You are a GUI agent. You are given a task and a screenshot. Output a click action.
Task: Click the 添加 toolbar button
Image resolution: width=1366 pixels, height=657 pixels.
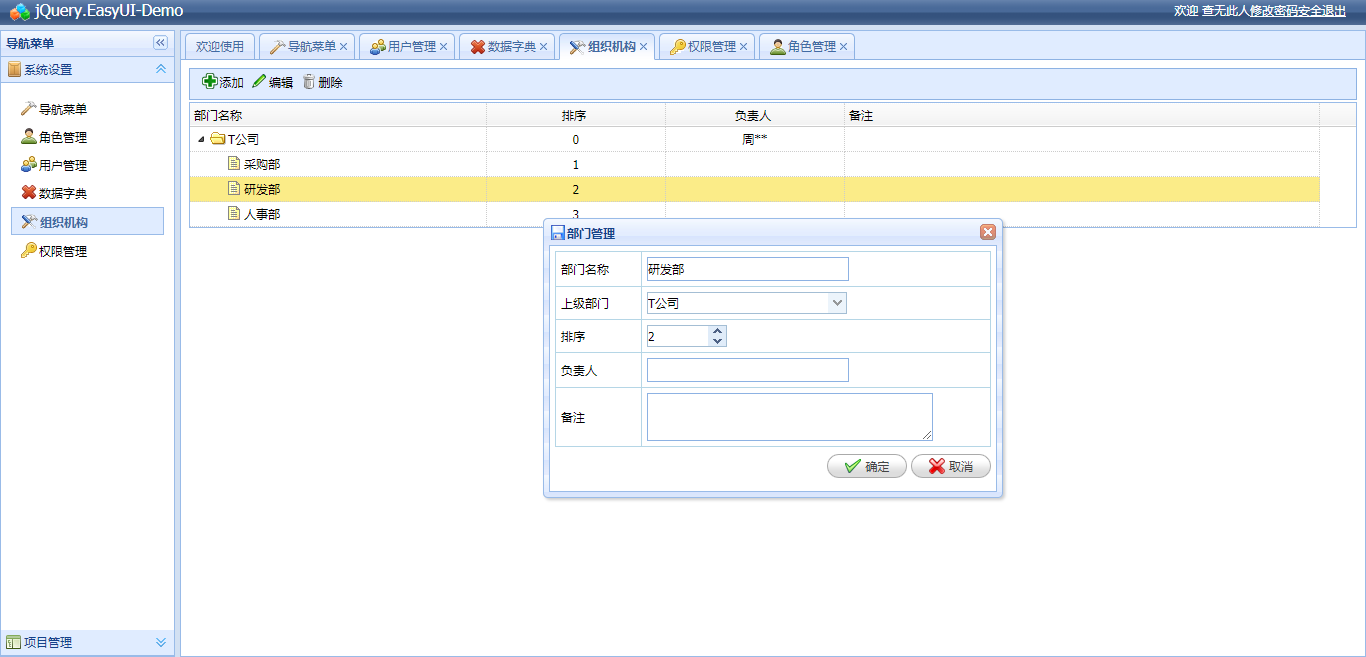223,82
